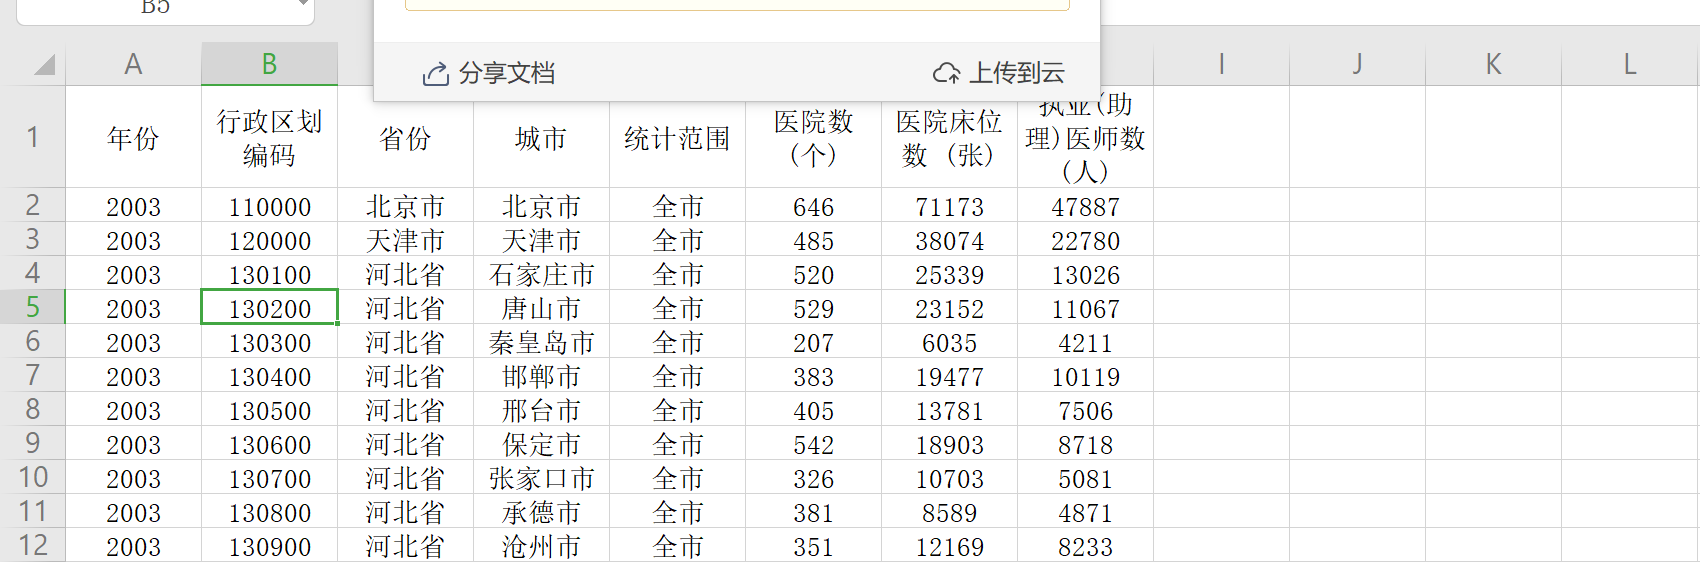Click 上传到云 button
Image resolution: width=1700 pixels, height=562 pixels.
tap(999, 73)
